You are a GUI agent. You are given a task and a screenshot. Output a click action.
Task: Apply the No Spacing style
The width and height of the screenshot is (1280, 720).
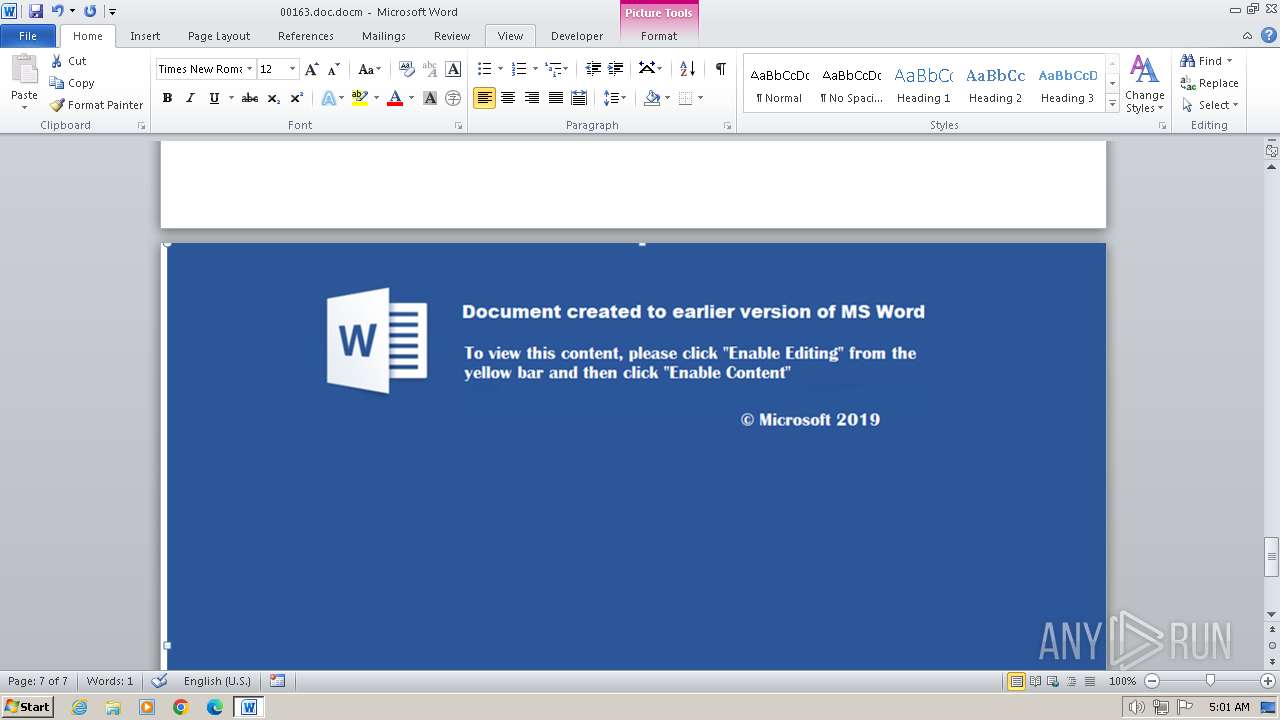click(x=851, y=84)
